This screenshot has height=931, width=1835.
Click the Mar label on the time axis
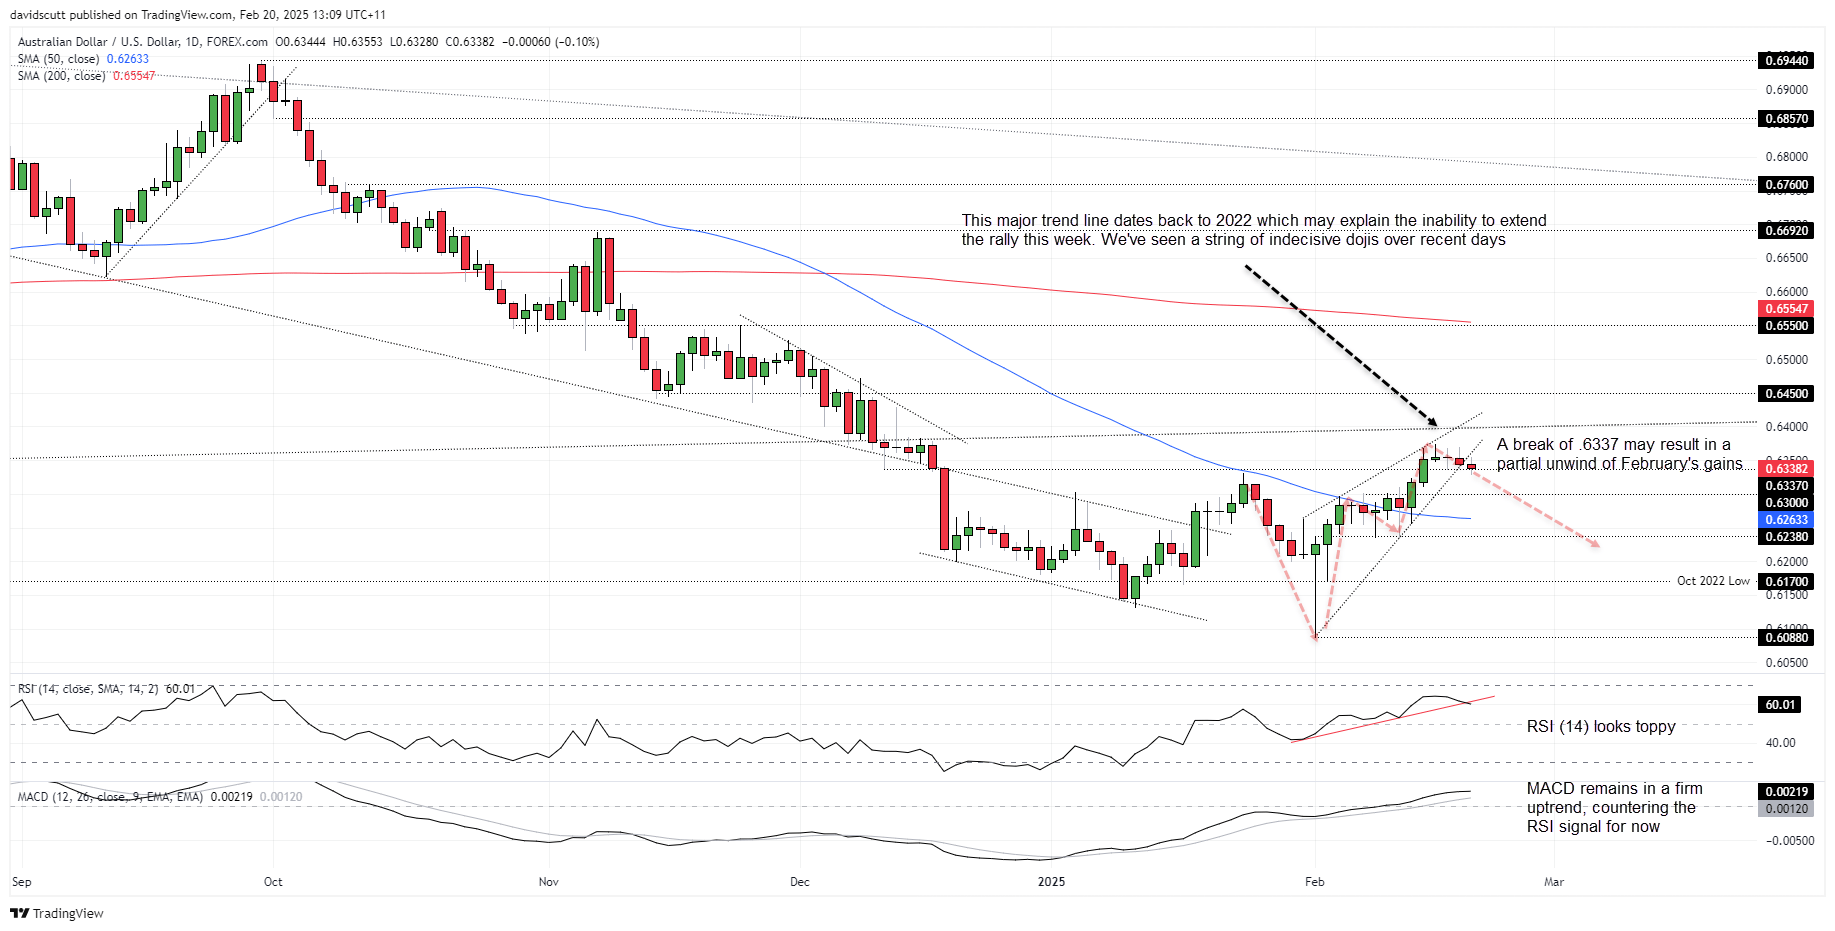[x=1554, y=882]
